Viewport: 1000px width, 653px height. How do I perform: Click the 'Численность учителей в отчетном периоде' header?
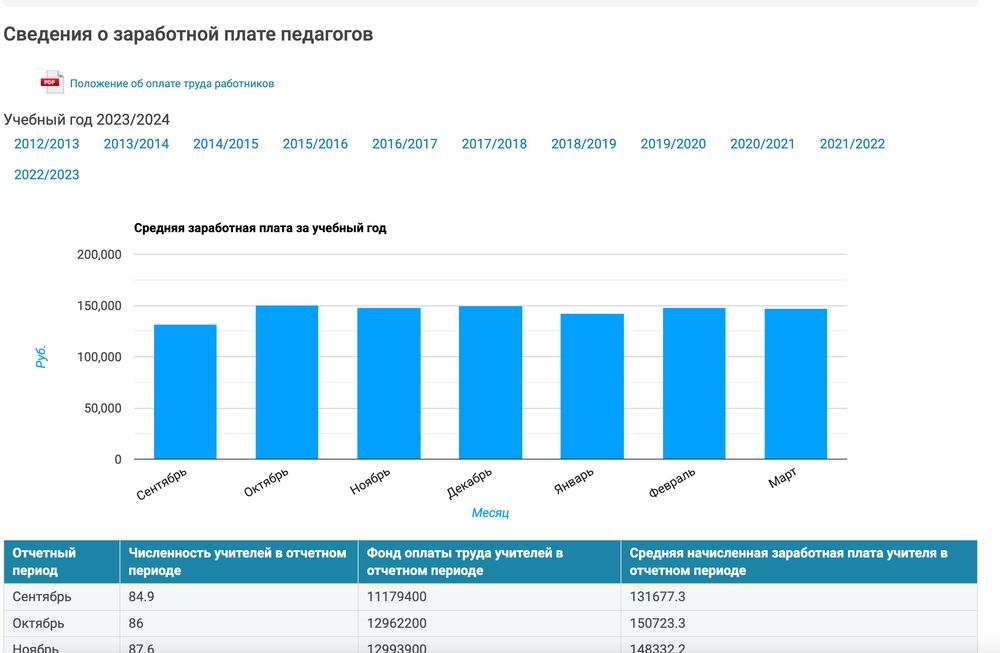[x=239, y=562]
